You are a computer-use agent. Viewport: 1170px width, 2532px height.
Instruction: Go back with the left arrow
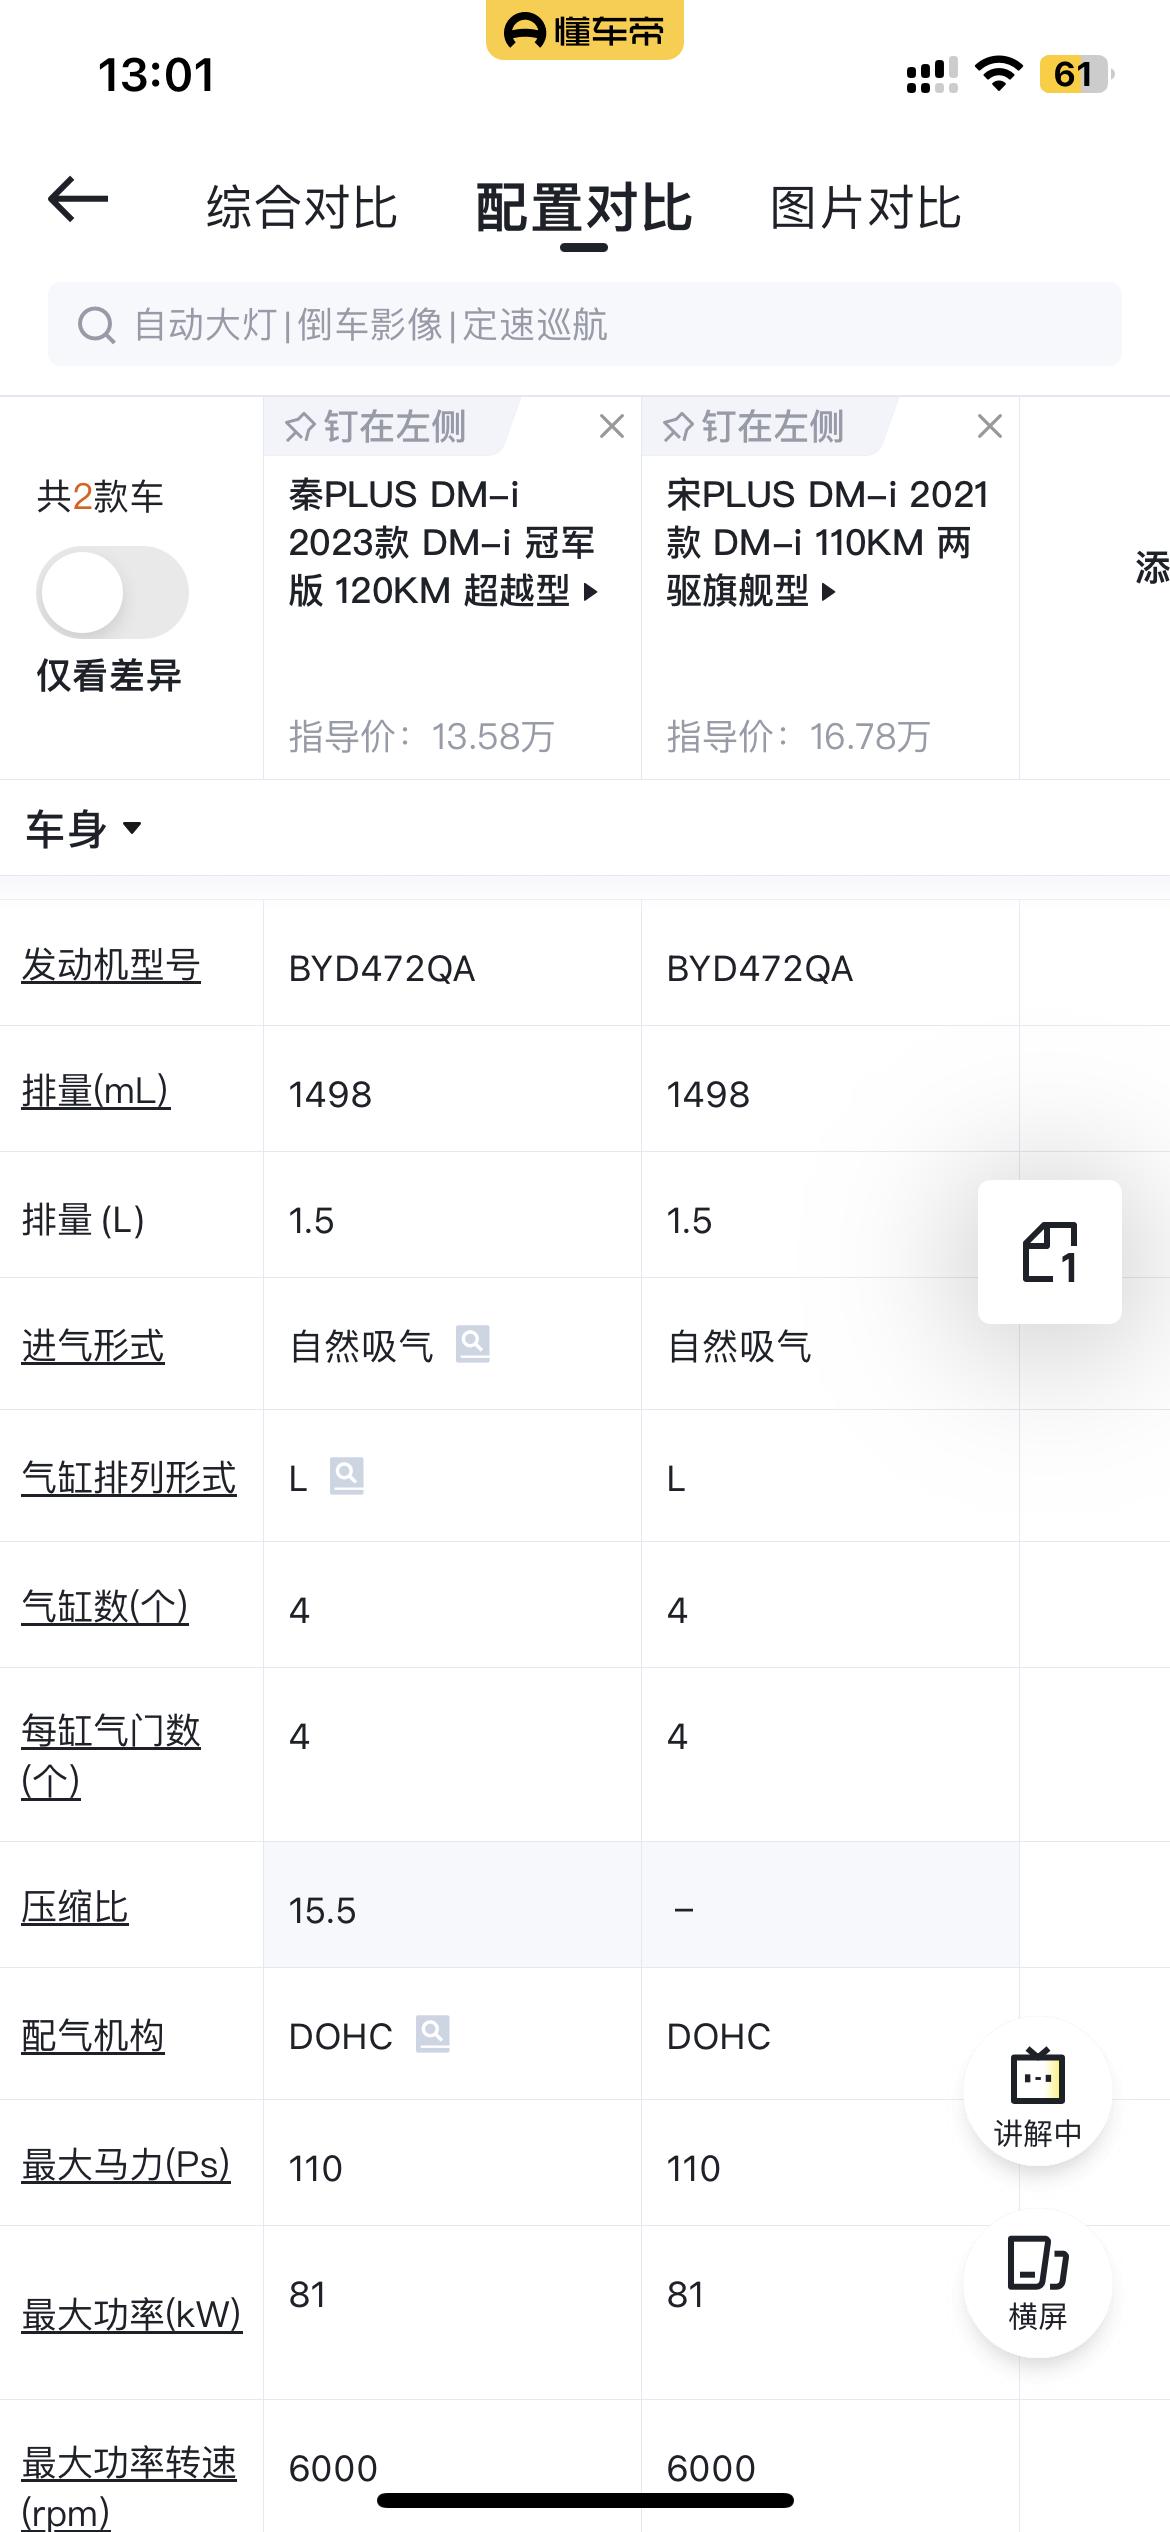pos(78,199)
